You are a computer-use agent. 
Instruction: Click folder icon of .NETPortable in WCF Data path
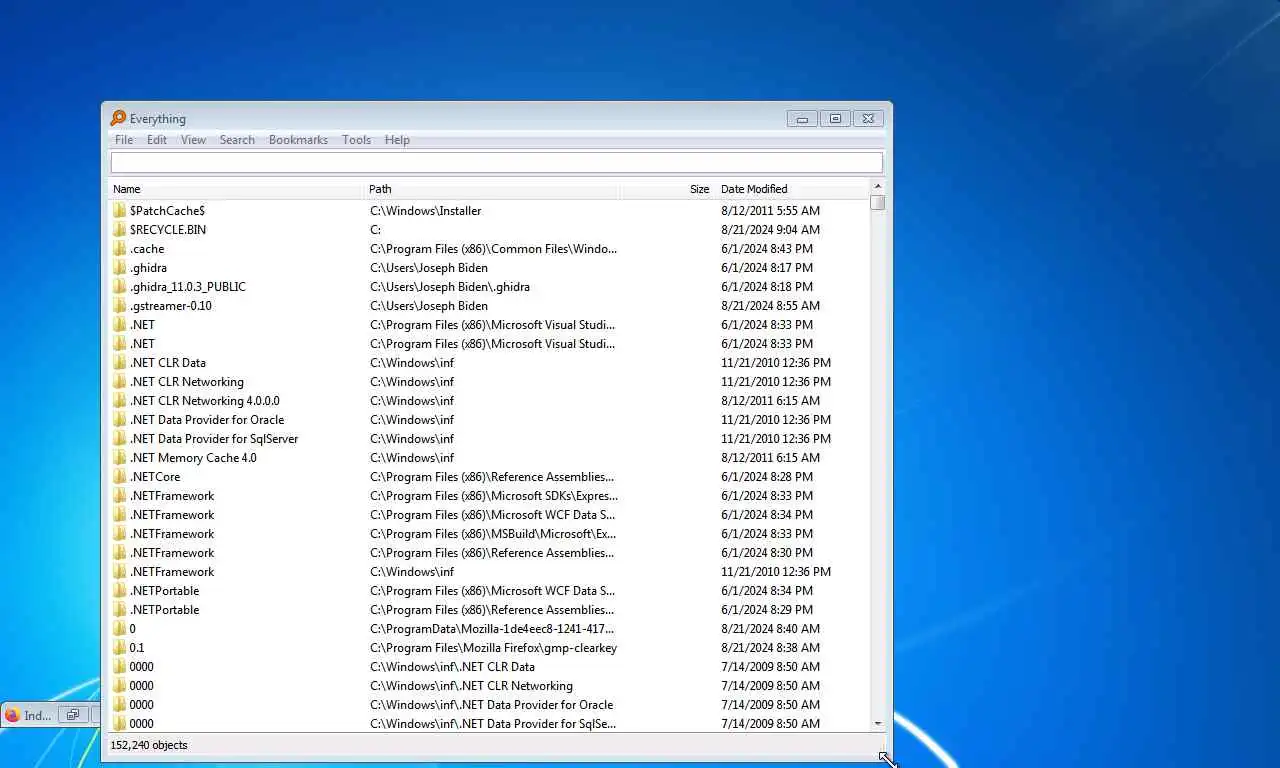119,591
